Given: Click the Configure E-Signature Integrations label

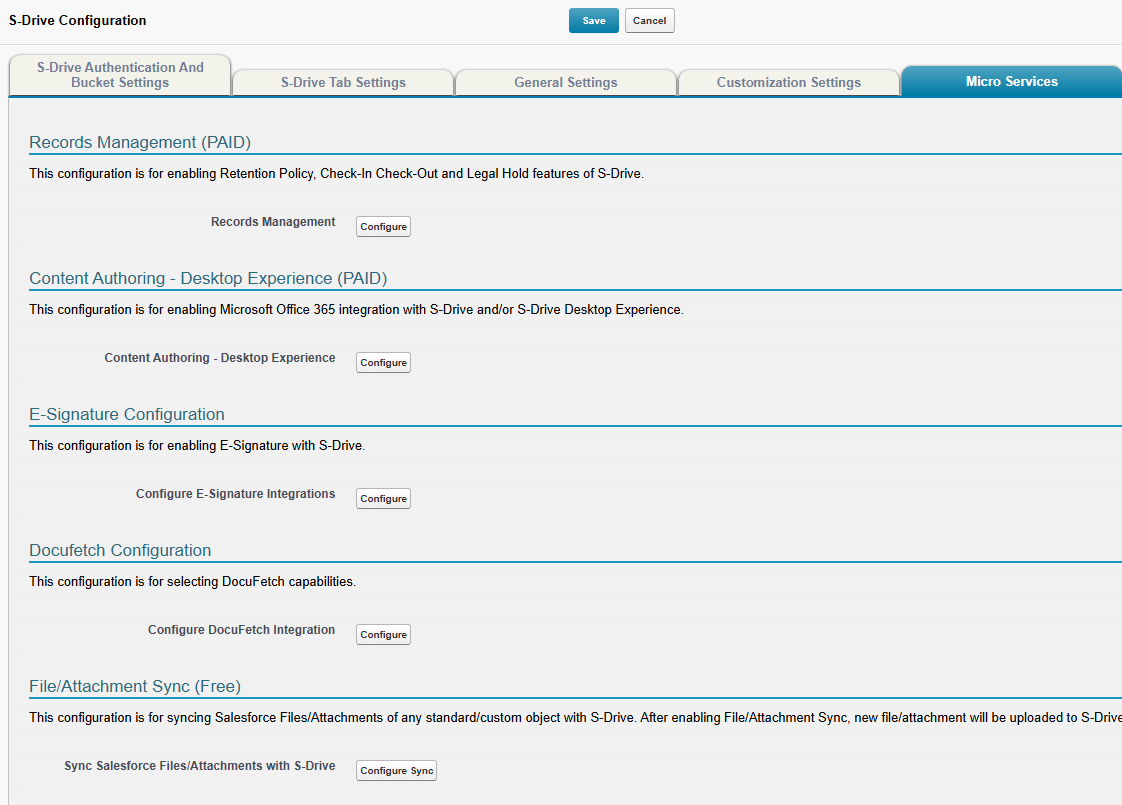Looking at the screenshot, I should pos(235,494).
